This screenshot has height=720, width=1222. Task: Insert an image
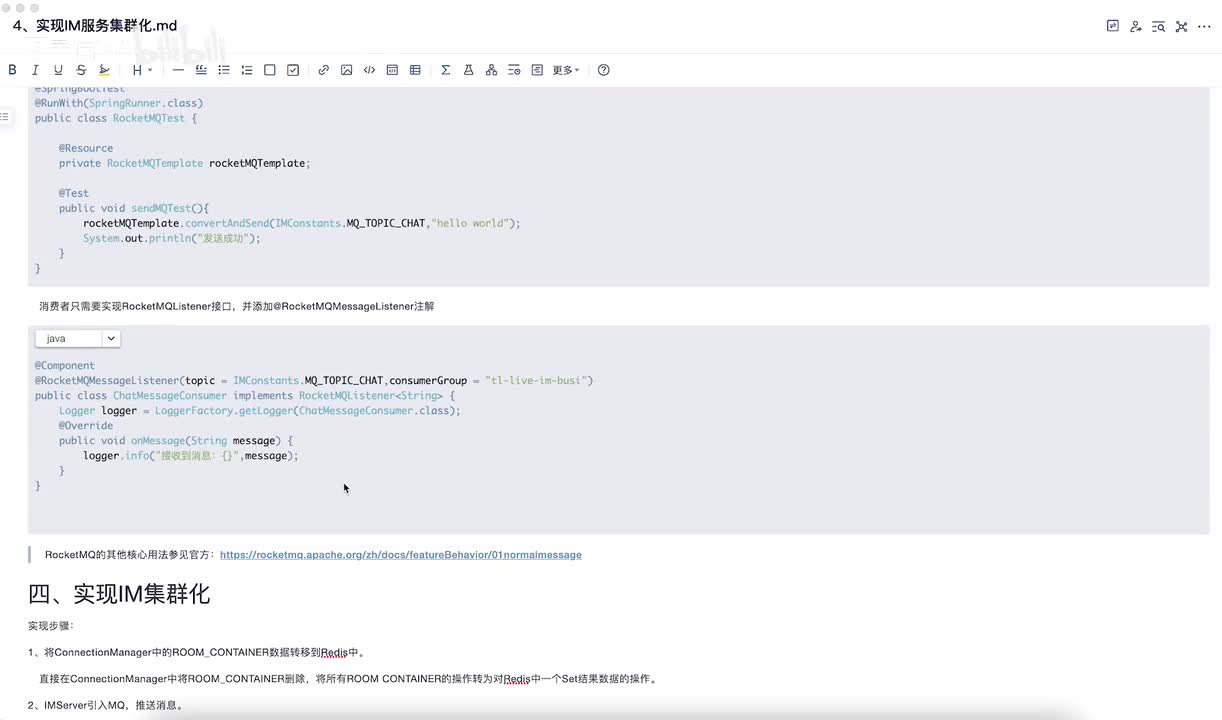coord(346,70)
